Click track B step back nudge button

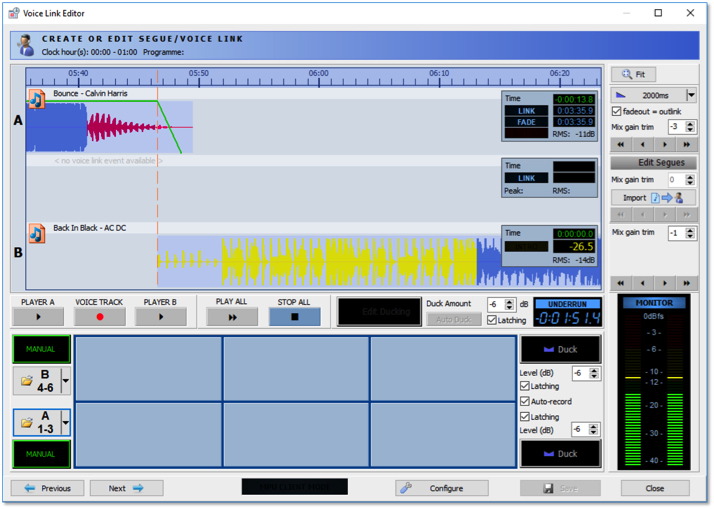643,283
